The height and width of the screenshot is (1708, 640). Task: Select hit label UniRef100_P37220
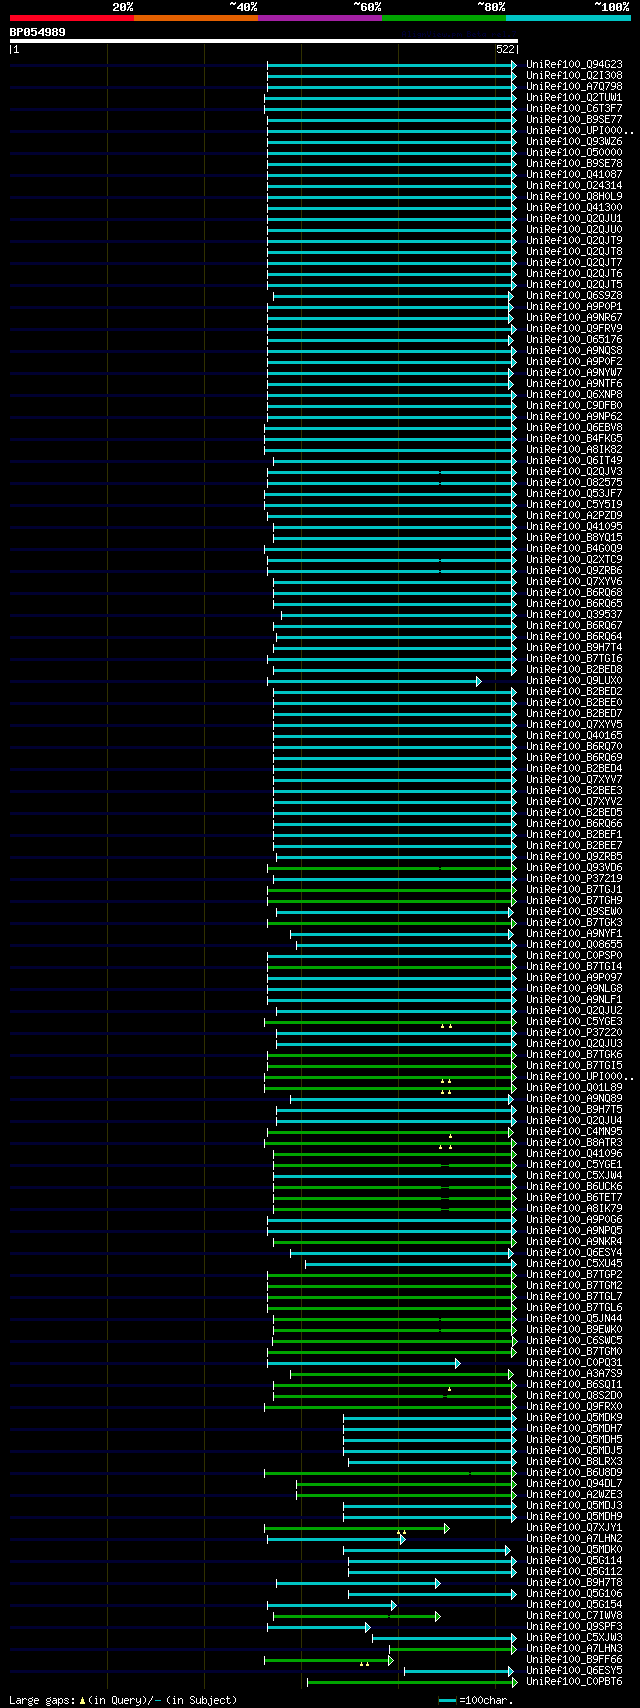coord(574,1033)
